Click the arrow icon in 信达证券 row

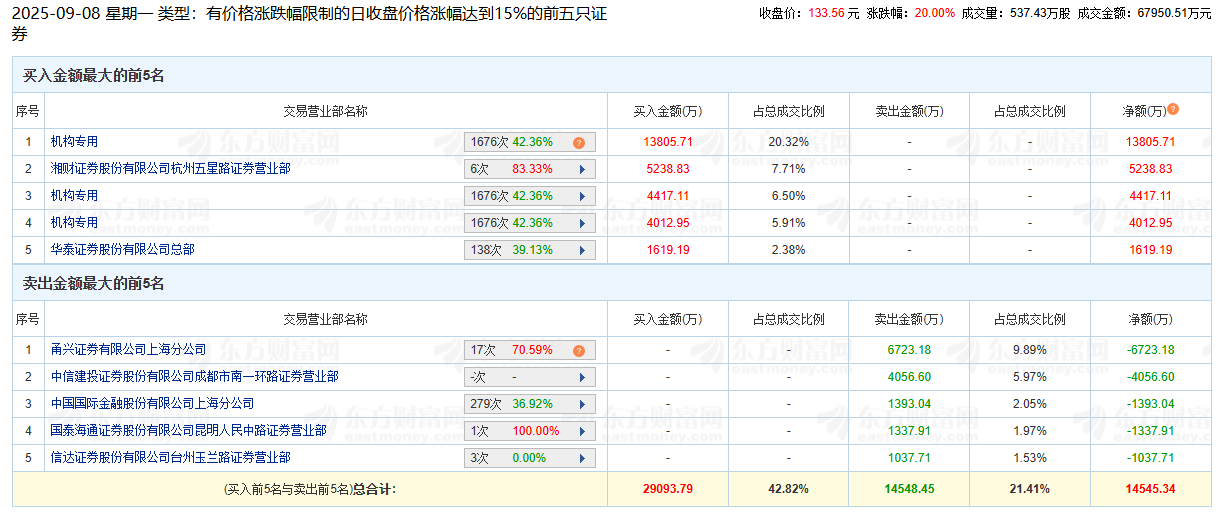point(582,458)
